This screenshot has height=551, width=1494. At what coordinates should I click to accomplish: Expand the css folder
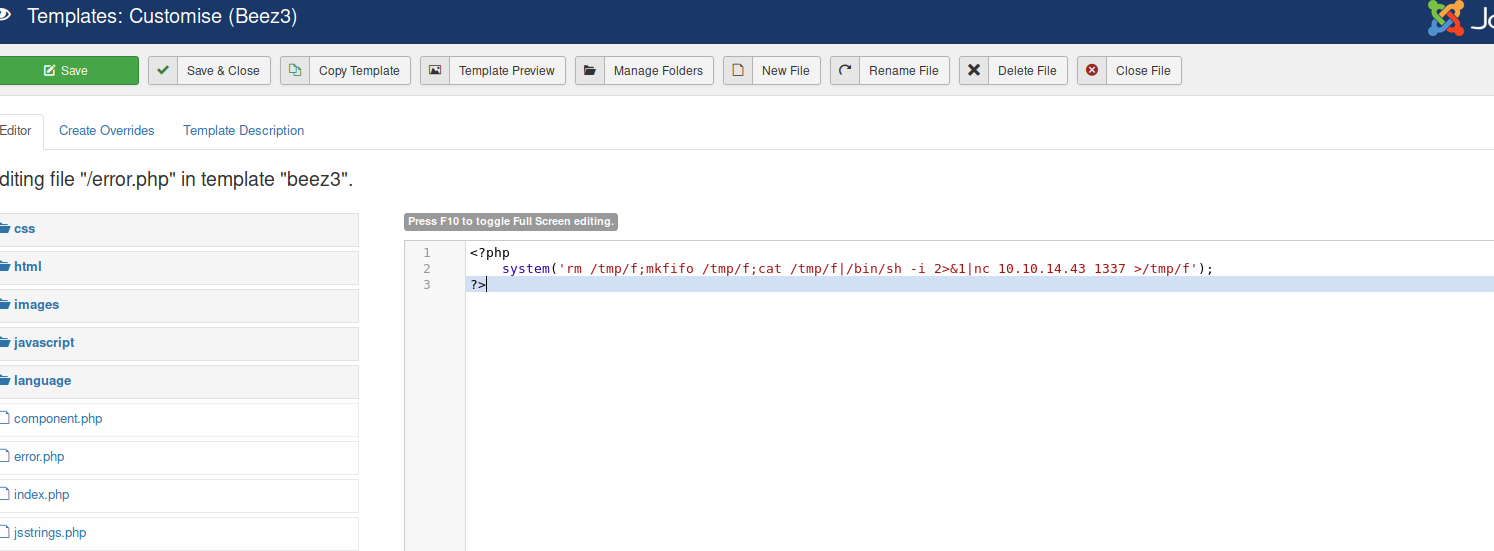(179, 229)
